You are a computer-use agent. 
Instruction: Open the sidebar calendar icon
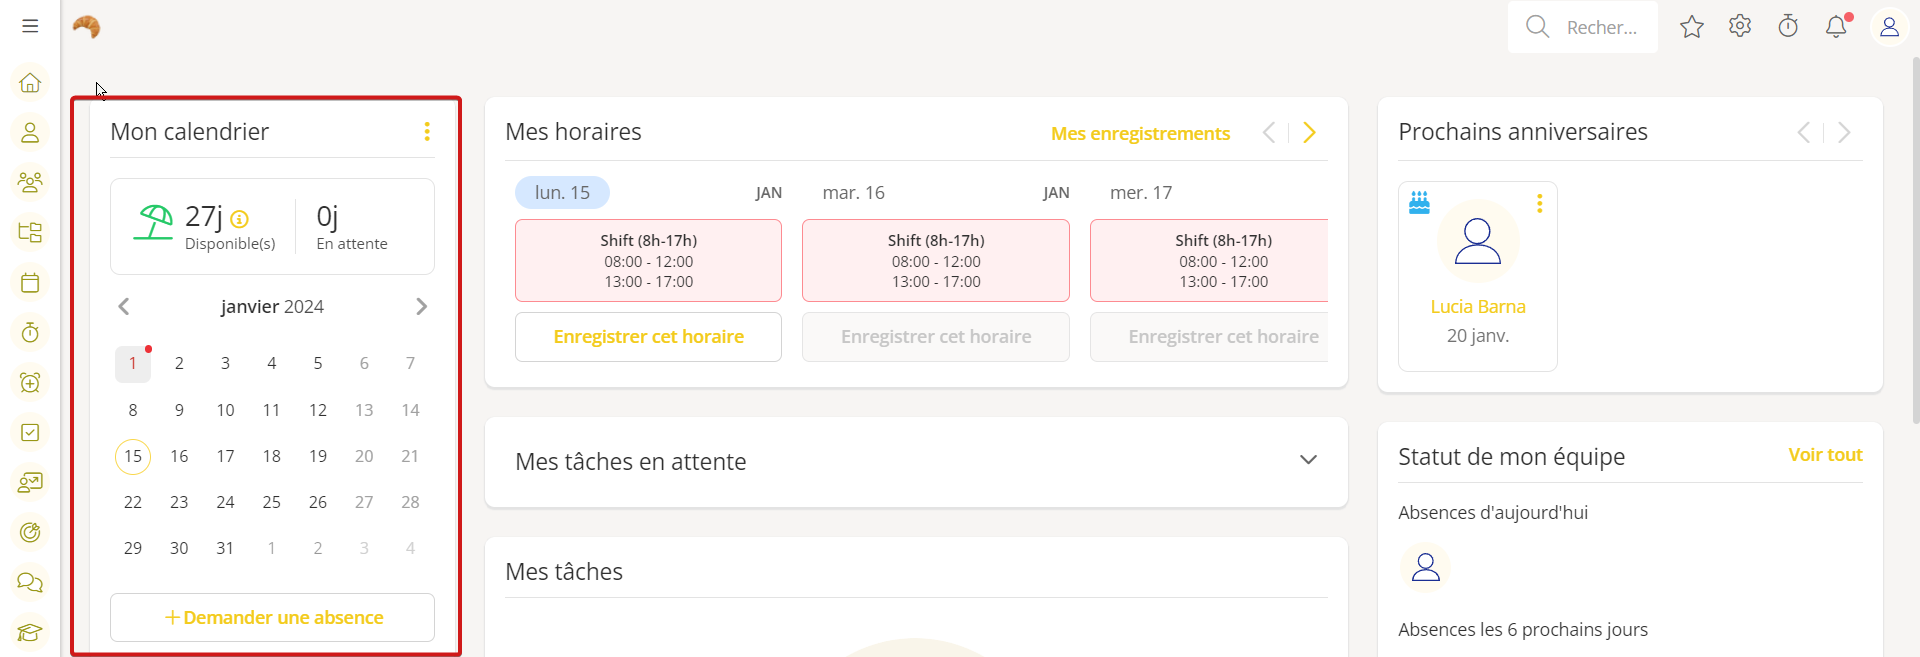coord(30,283)
